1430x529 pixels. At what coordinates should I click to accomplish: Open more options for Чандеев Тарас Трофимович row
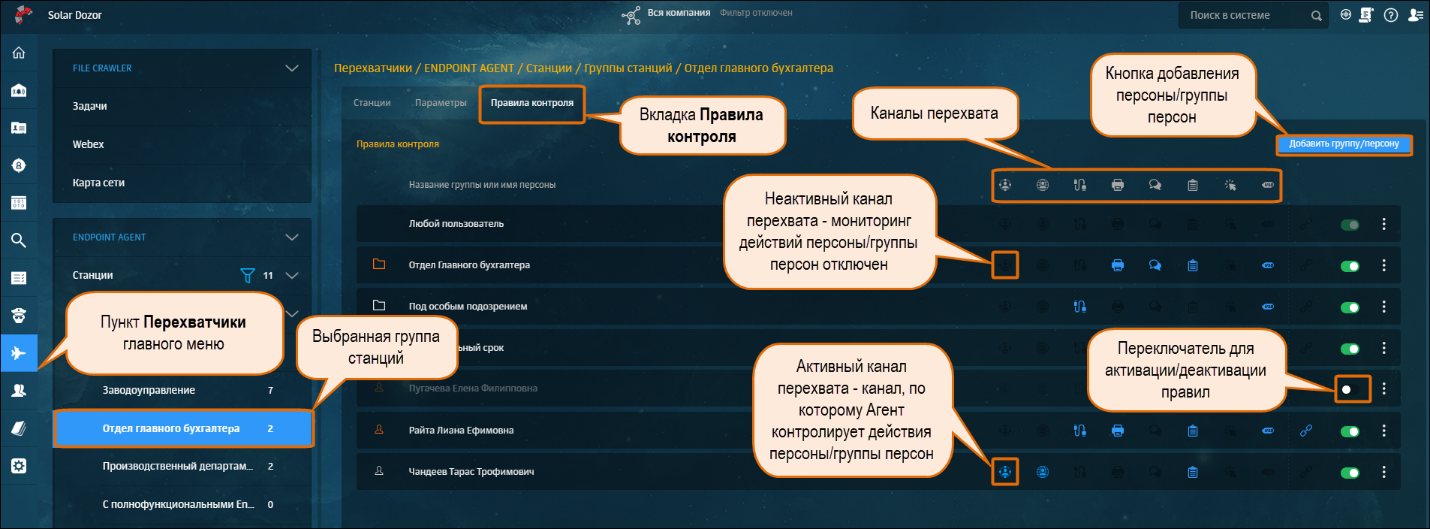click(x=1384, y=471)
